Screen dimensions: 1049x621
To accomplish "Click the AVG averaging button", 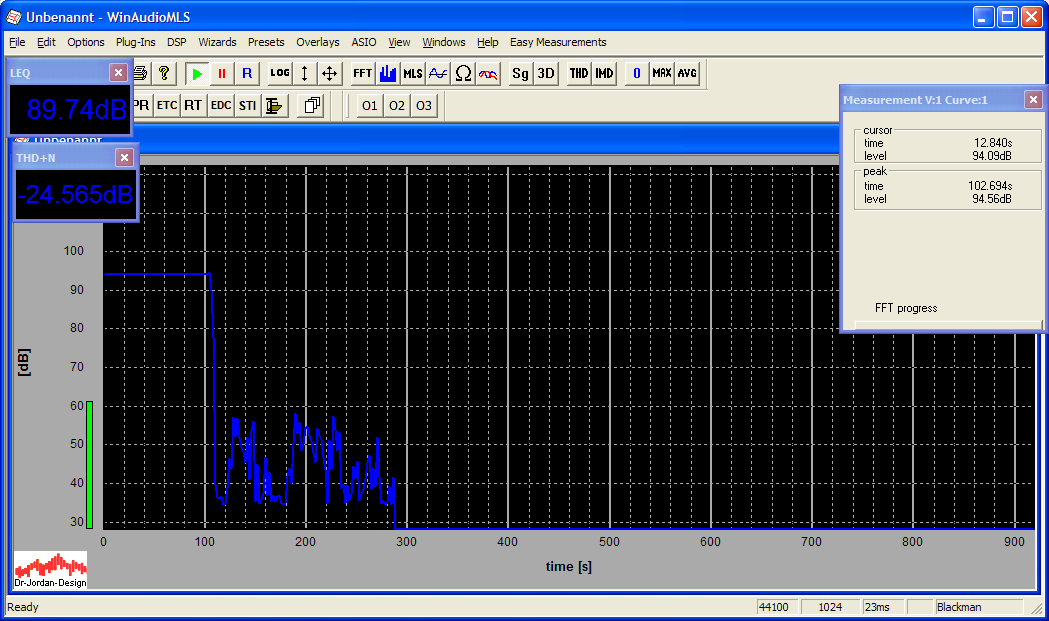I will pyautogui.click(x=687, y=73).
